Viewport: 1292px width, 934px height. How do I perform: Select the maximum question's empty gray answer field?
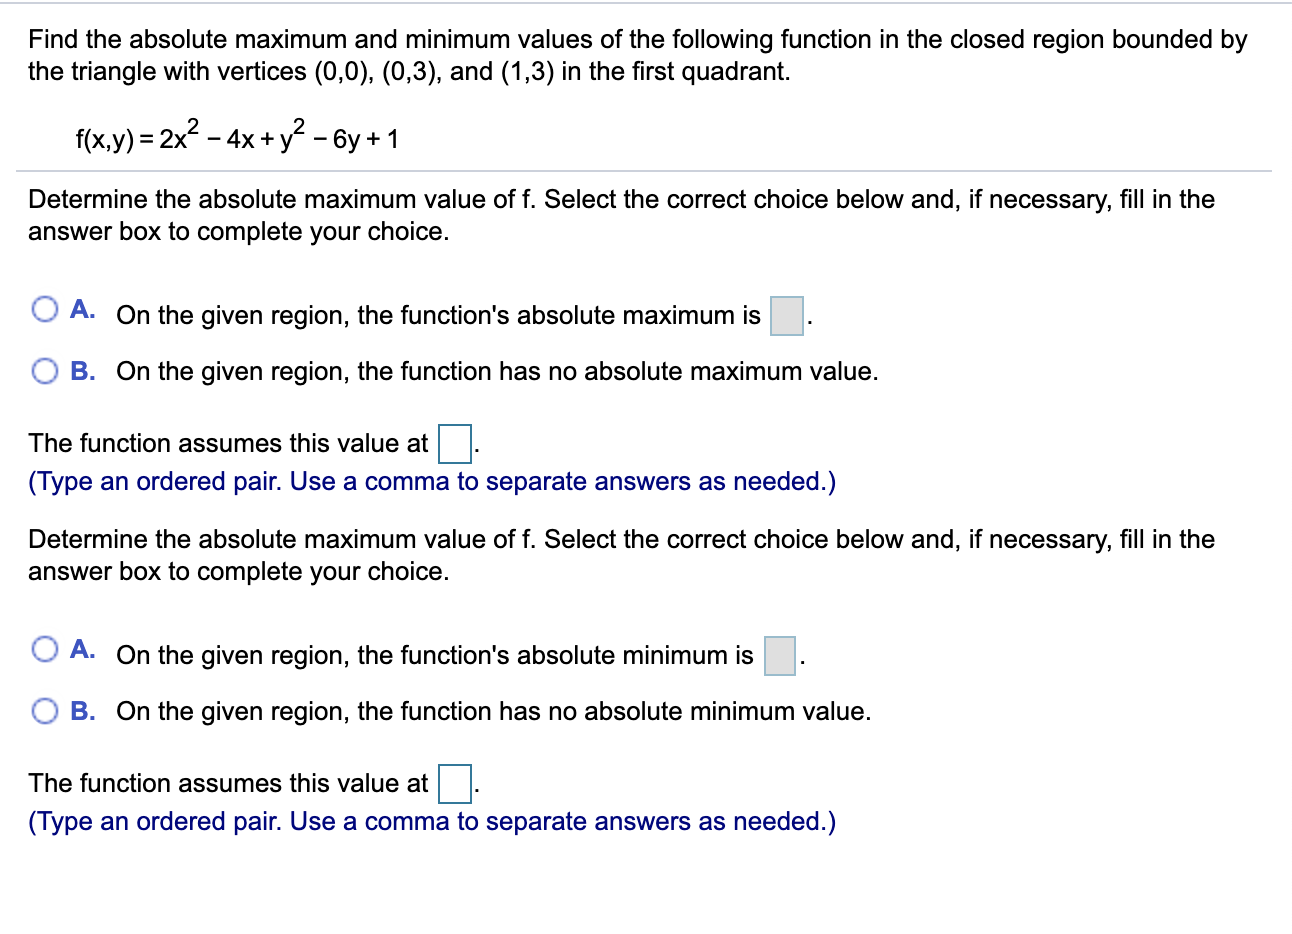(x=786, y=315)
